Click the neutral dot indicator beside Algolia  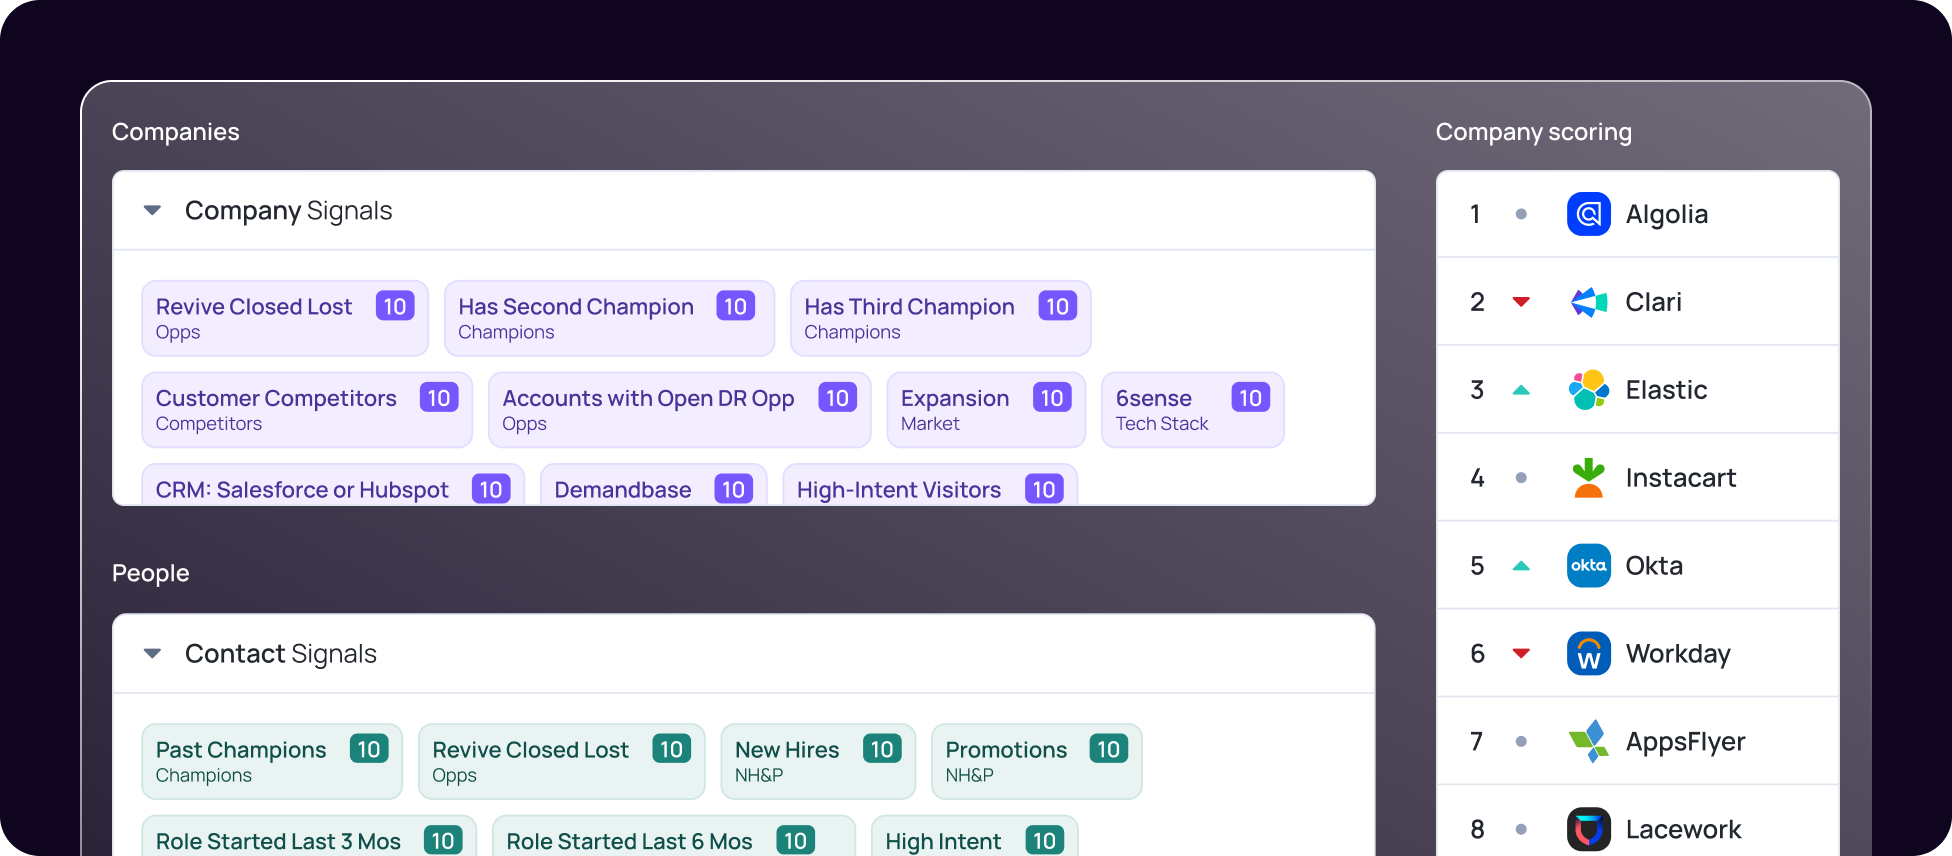(x=1521, y=214)
